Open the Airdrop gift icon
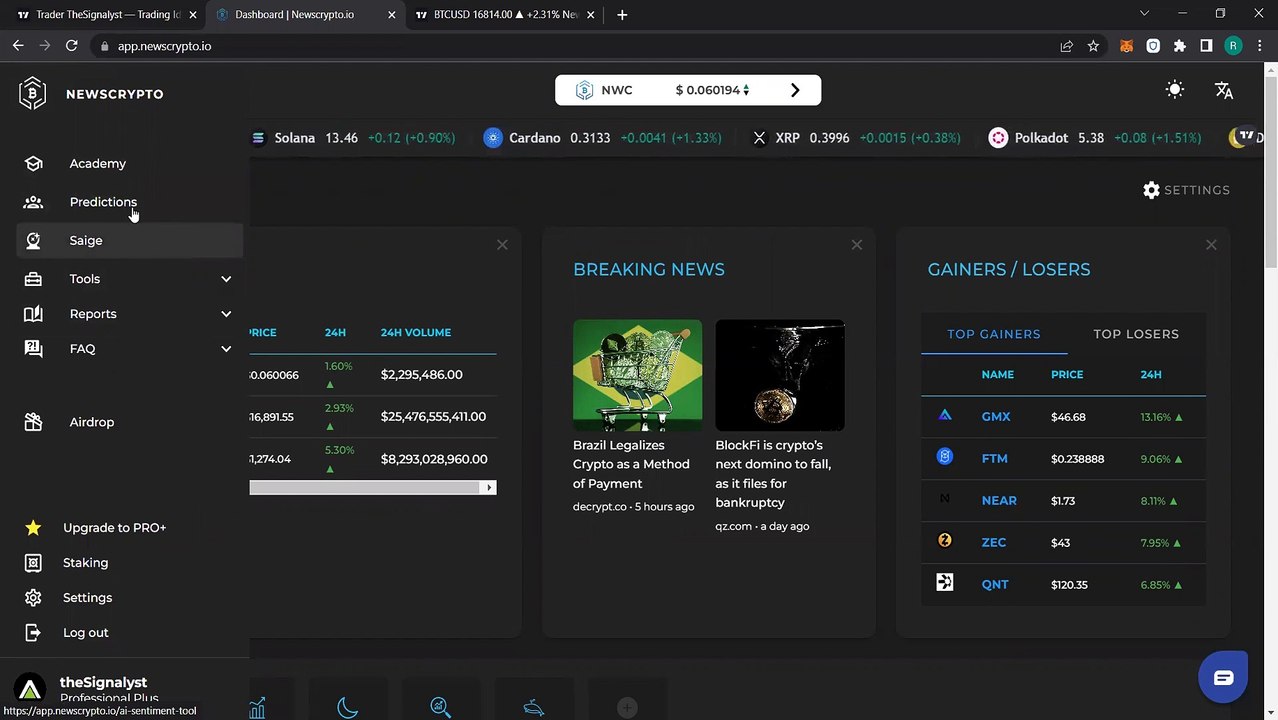The height and width of the screenshot is (720, 1278). click(x=33, y=422)
